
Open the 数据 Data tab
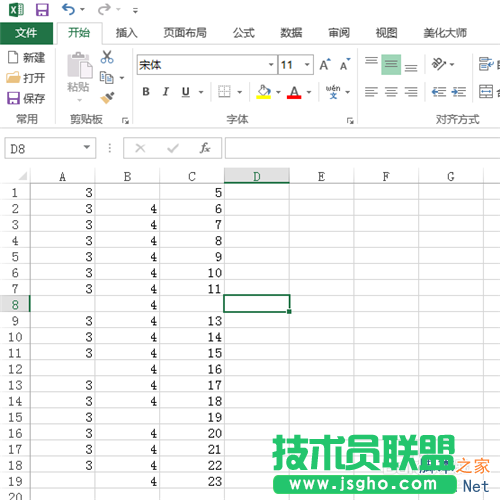click(x=291, y=33)
